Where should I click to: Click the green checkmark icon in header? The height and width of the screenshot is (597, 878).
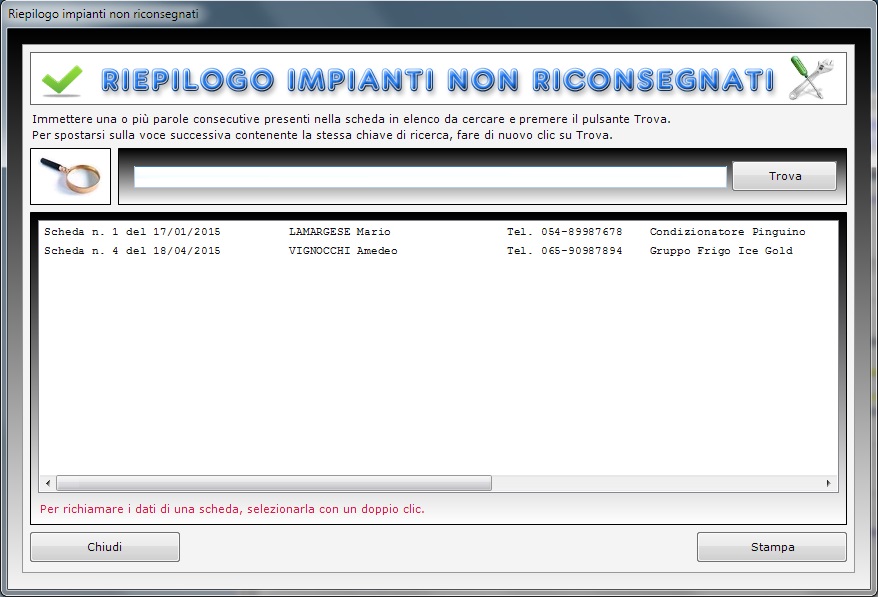pyautogui.click(x=62, y=80)
